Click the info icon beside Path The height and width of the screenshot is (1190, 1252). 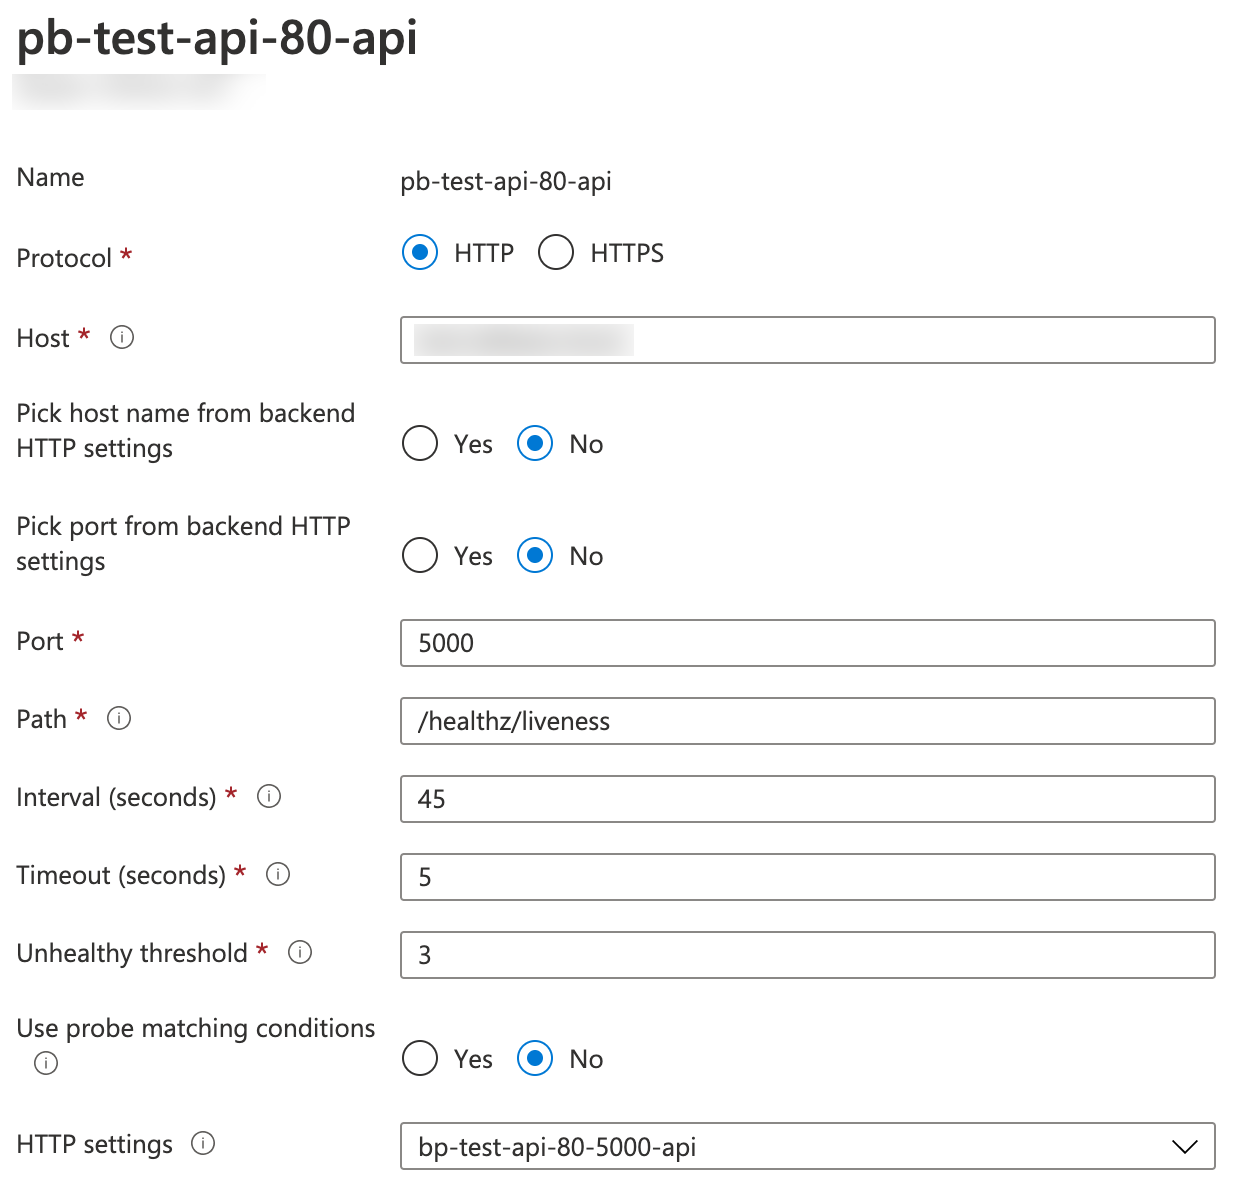(x=119, y=718)
